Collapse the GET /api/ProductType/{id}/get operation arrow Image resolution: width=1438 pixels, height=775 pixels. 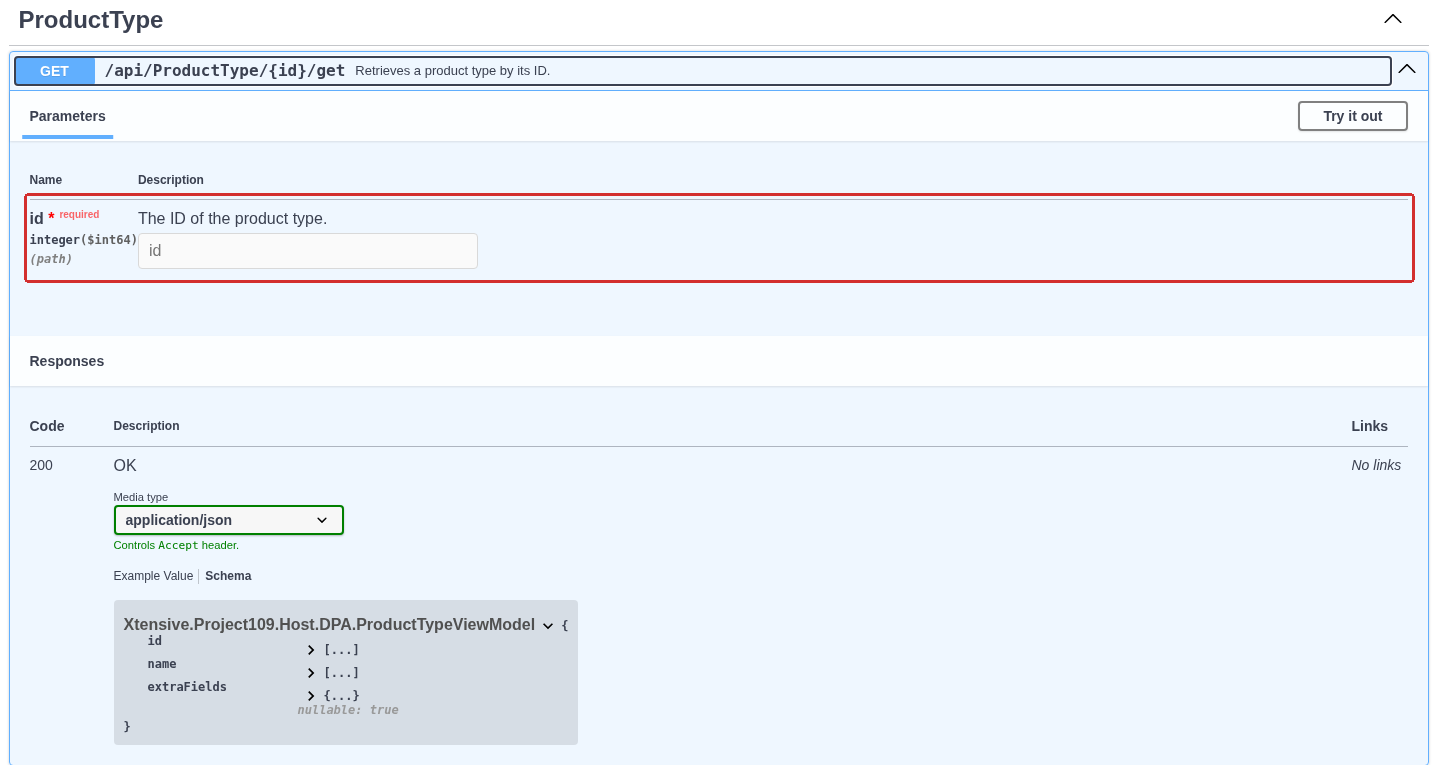coord(1407,69)
